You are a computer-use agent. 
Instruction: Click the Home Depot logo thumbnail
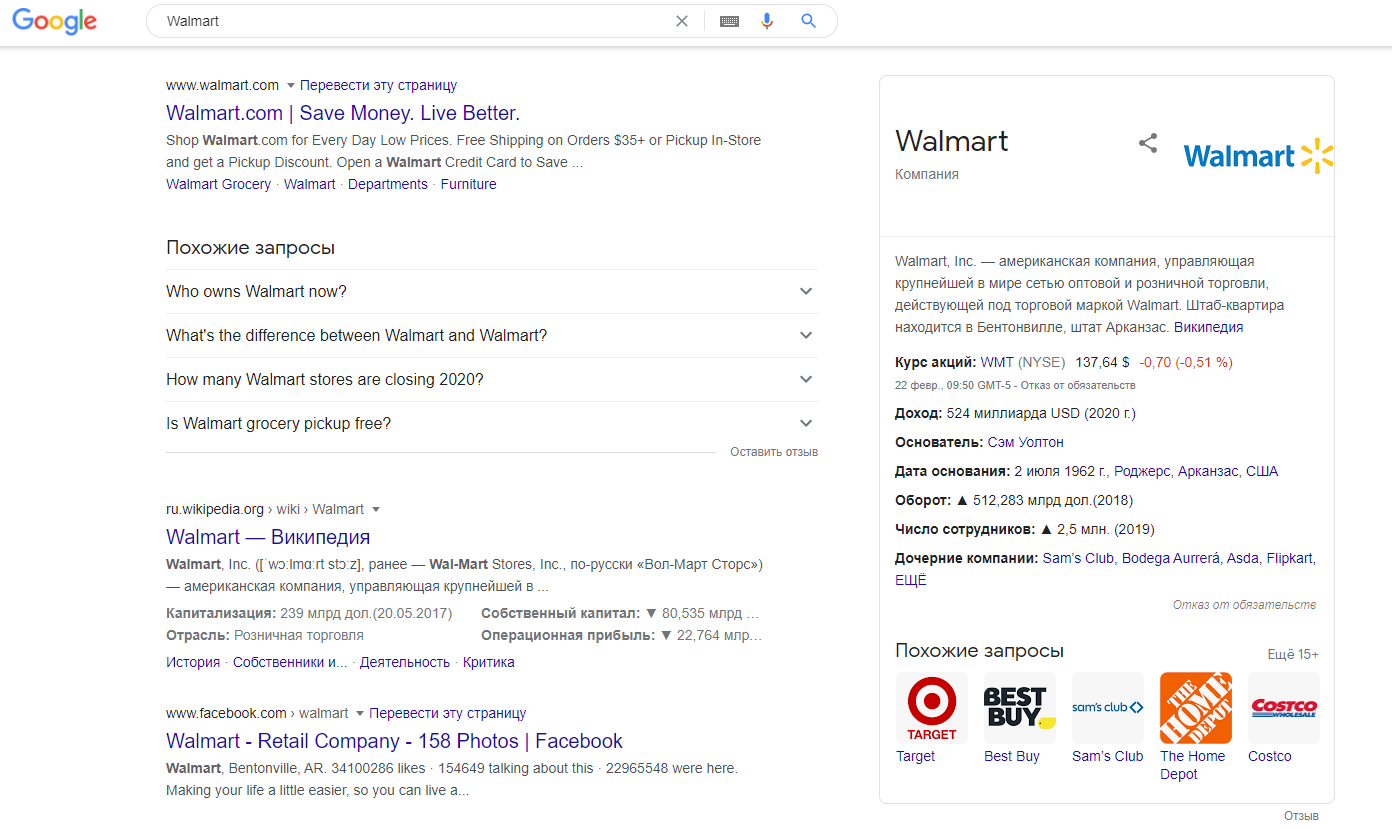point(1196,708)
